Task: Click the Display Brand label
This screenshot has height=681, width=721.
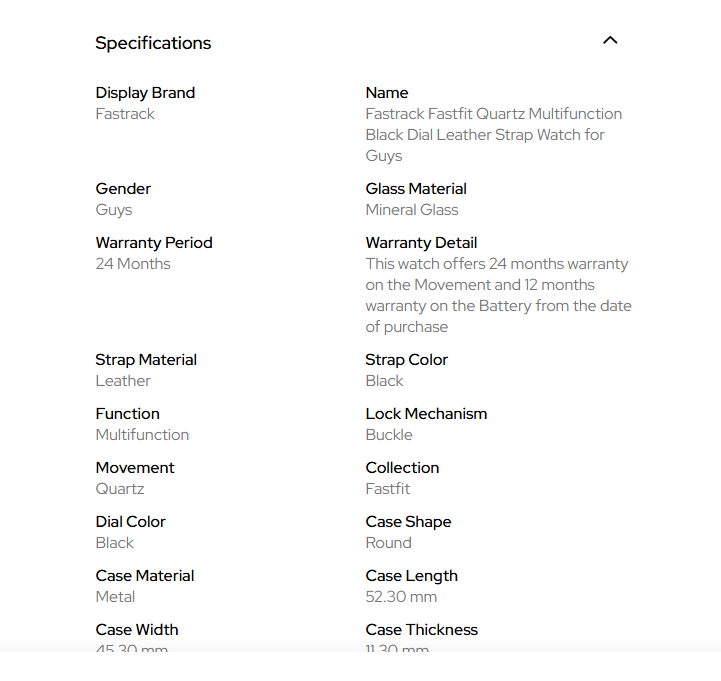Action: pos(145,93)
